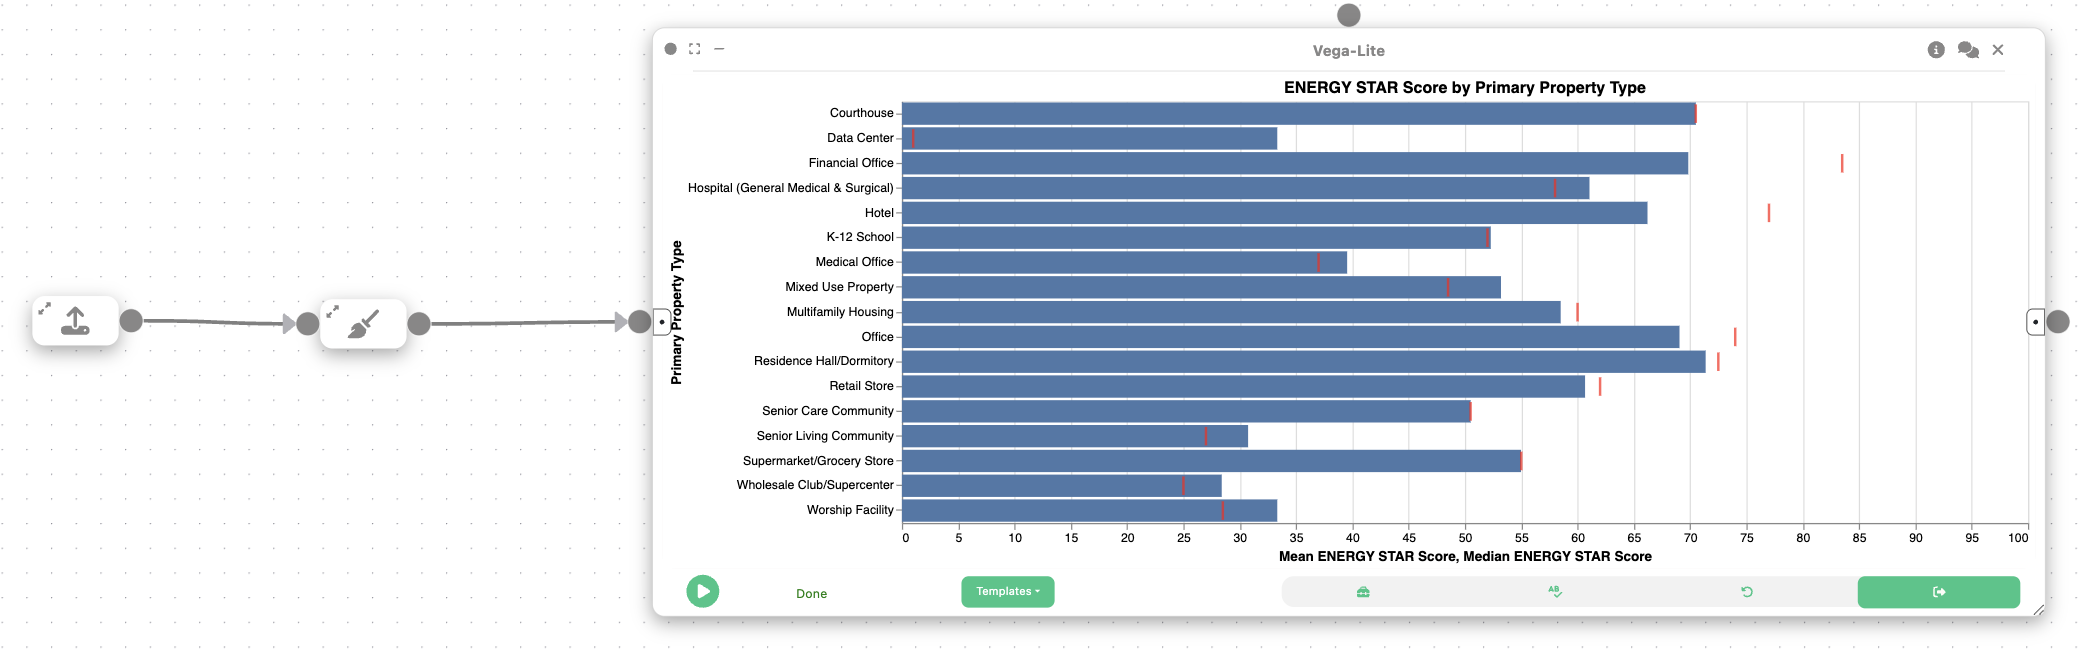Minimize the Vega-Lite panel with dash icon
This screenshot has width=2080, height=654.
[719, 48]
